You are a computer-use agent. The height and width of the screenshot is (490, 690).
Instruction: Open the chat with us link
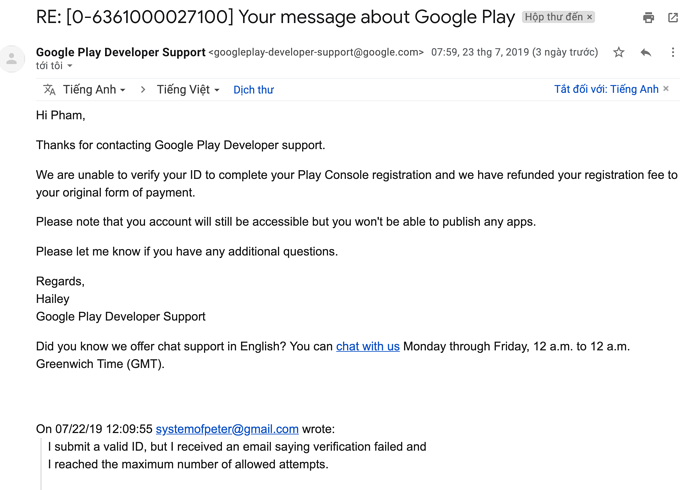pyautogui.click(x=367, y=347)
